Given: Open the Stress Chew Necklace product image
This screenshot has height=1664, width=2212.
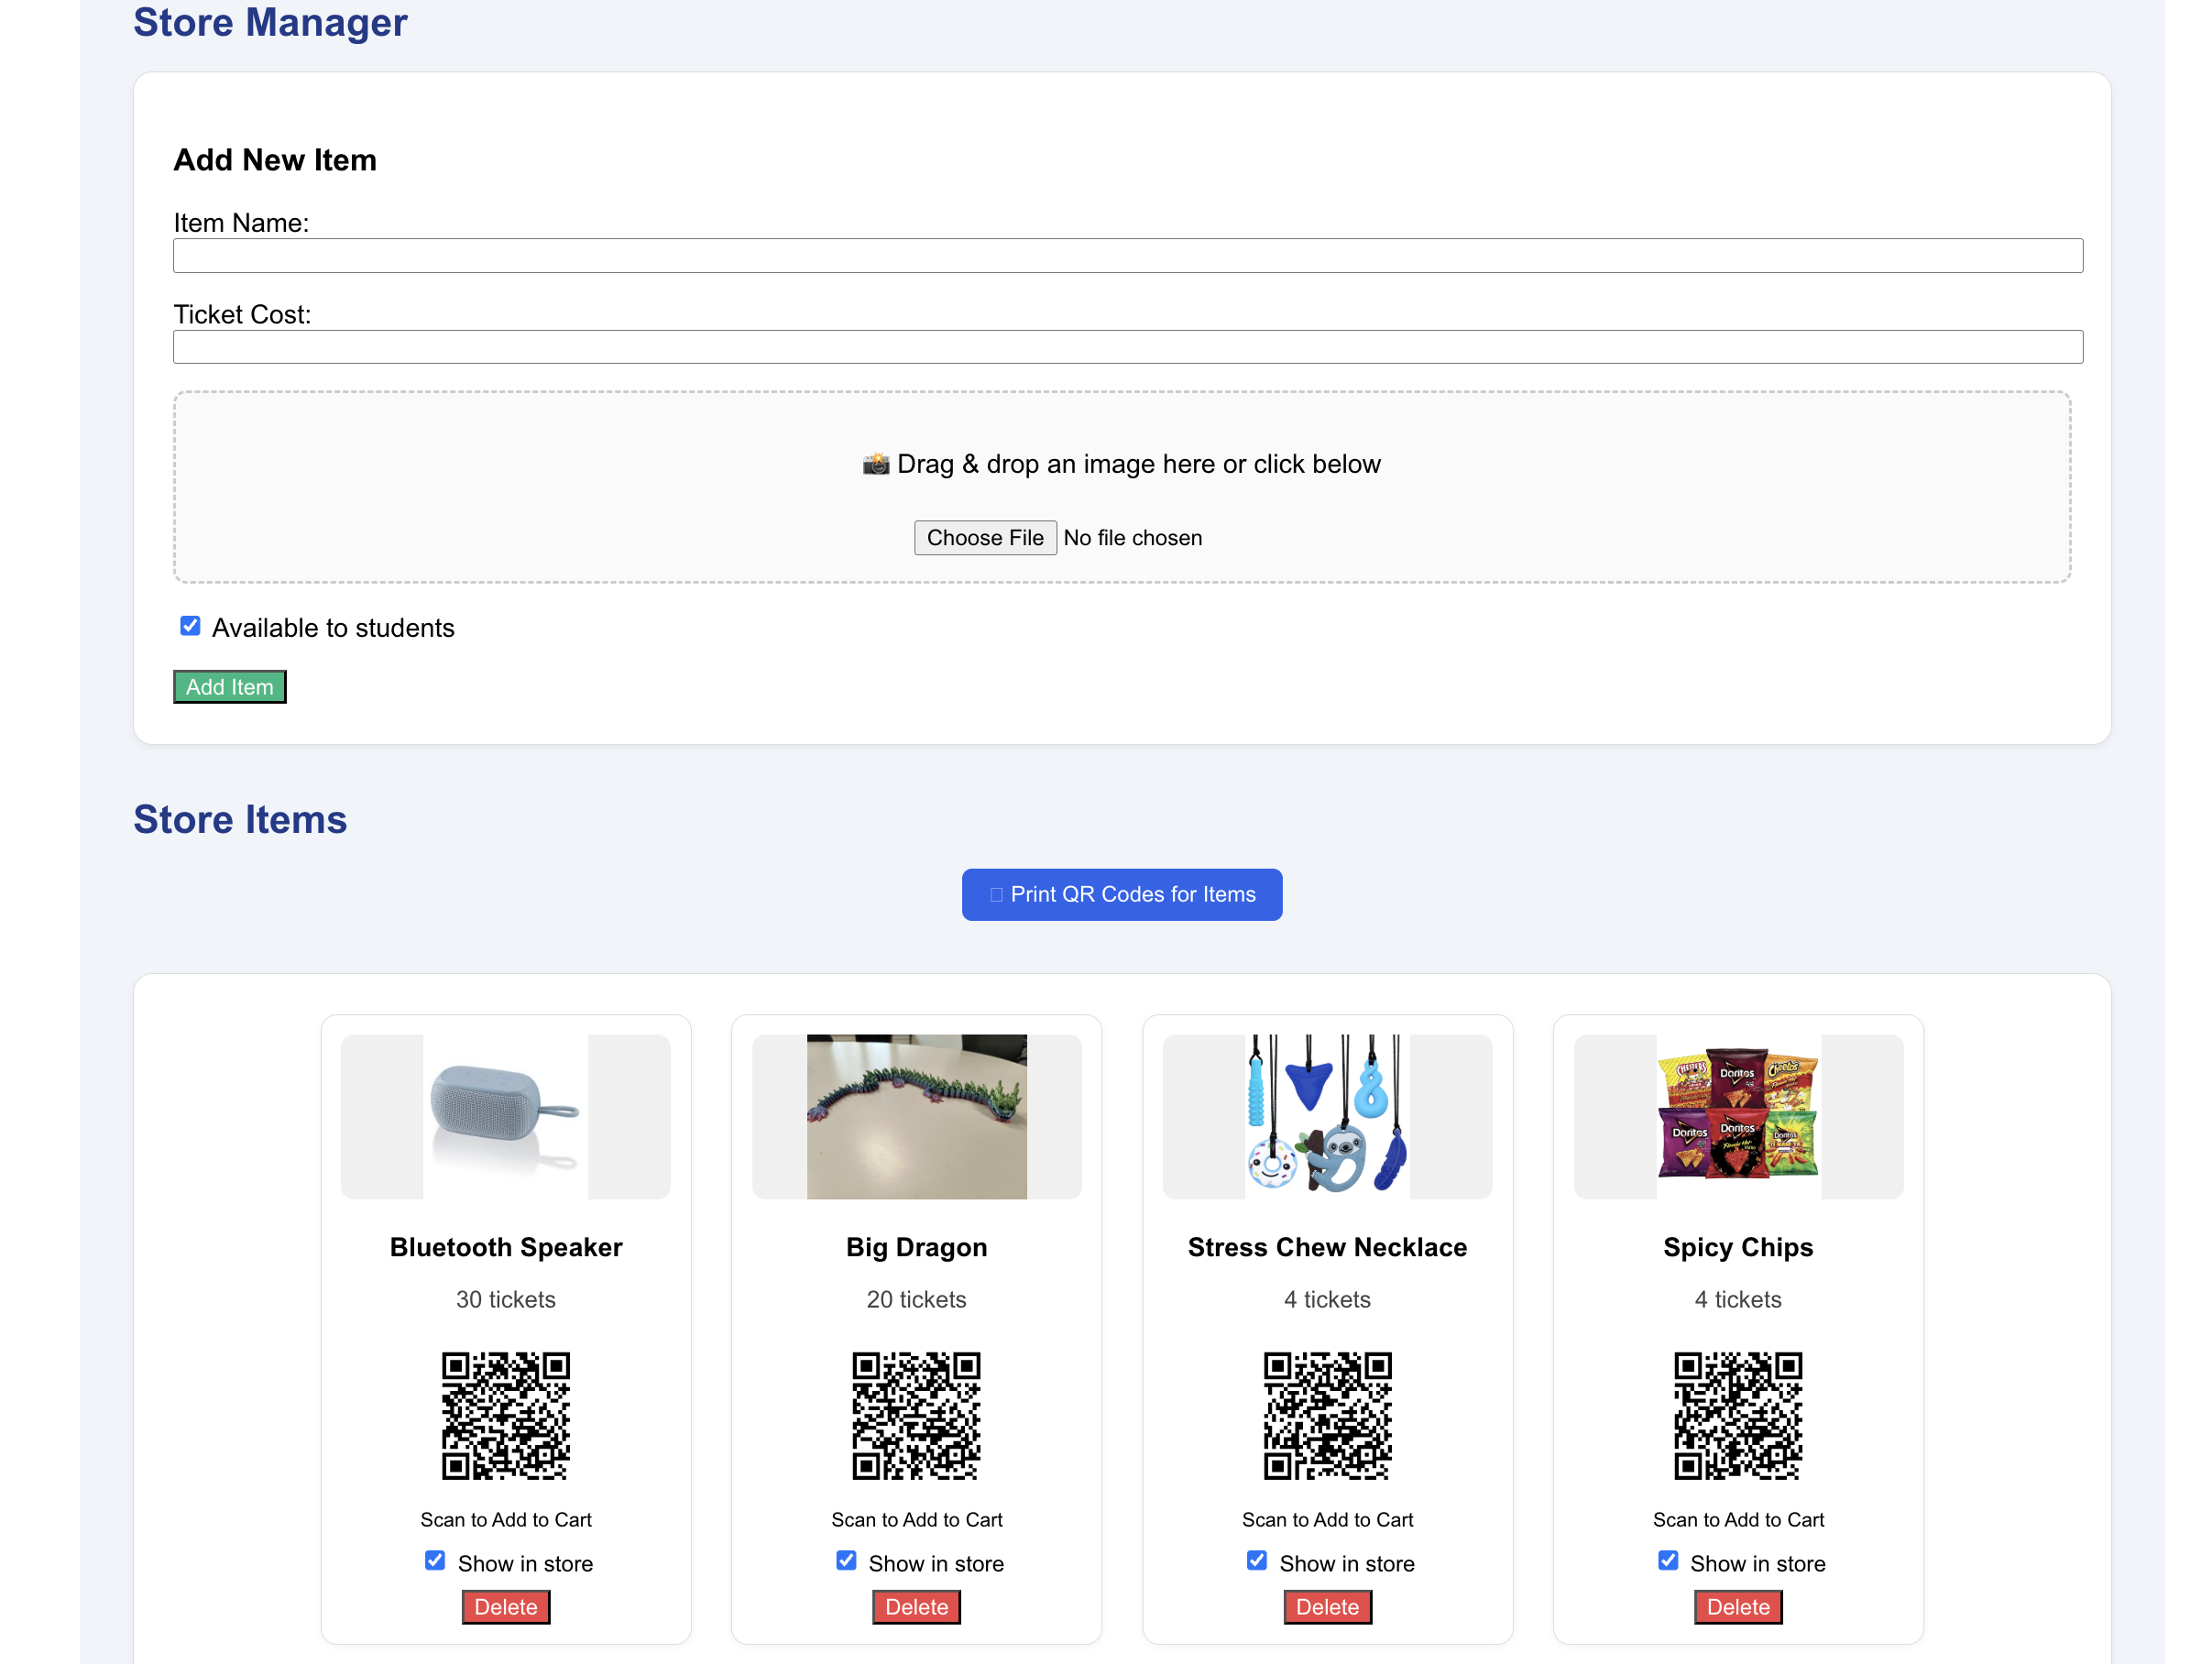Looking at the screenshot, I should 1327,1116.
